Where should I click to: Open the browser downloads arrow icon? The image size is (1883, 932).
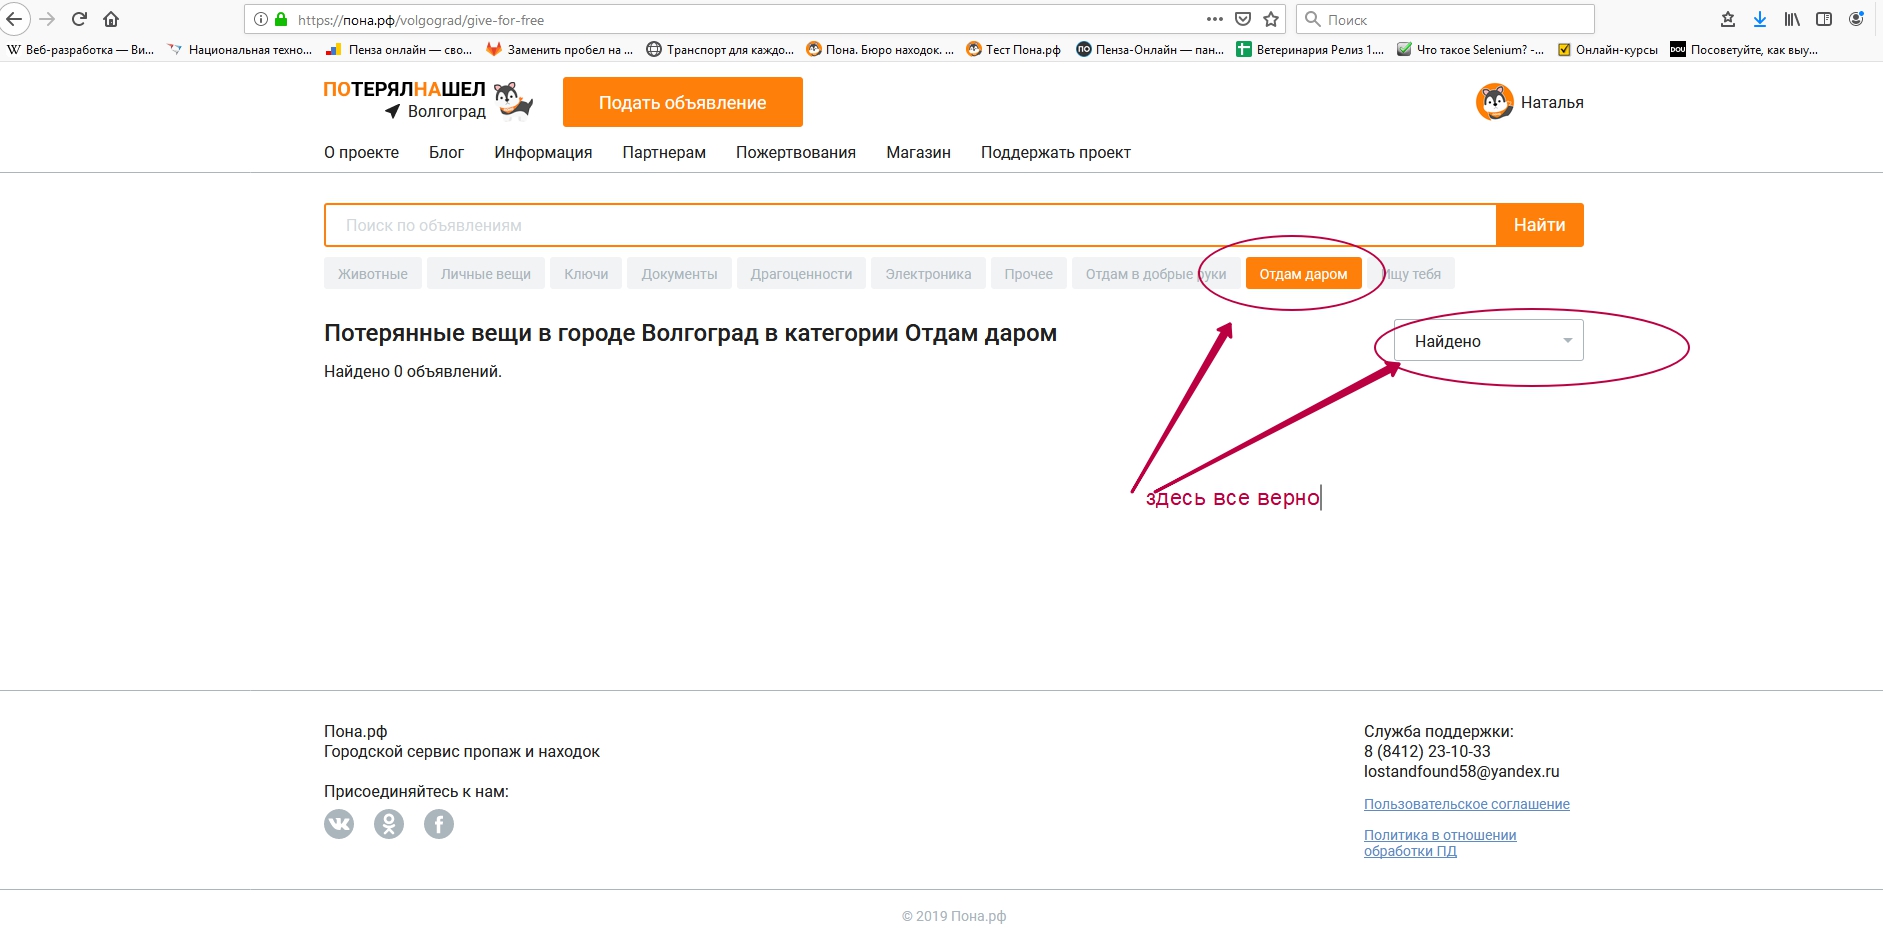[1760, 19]
